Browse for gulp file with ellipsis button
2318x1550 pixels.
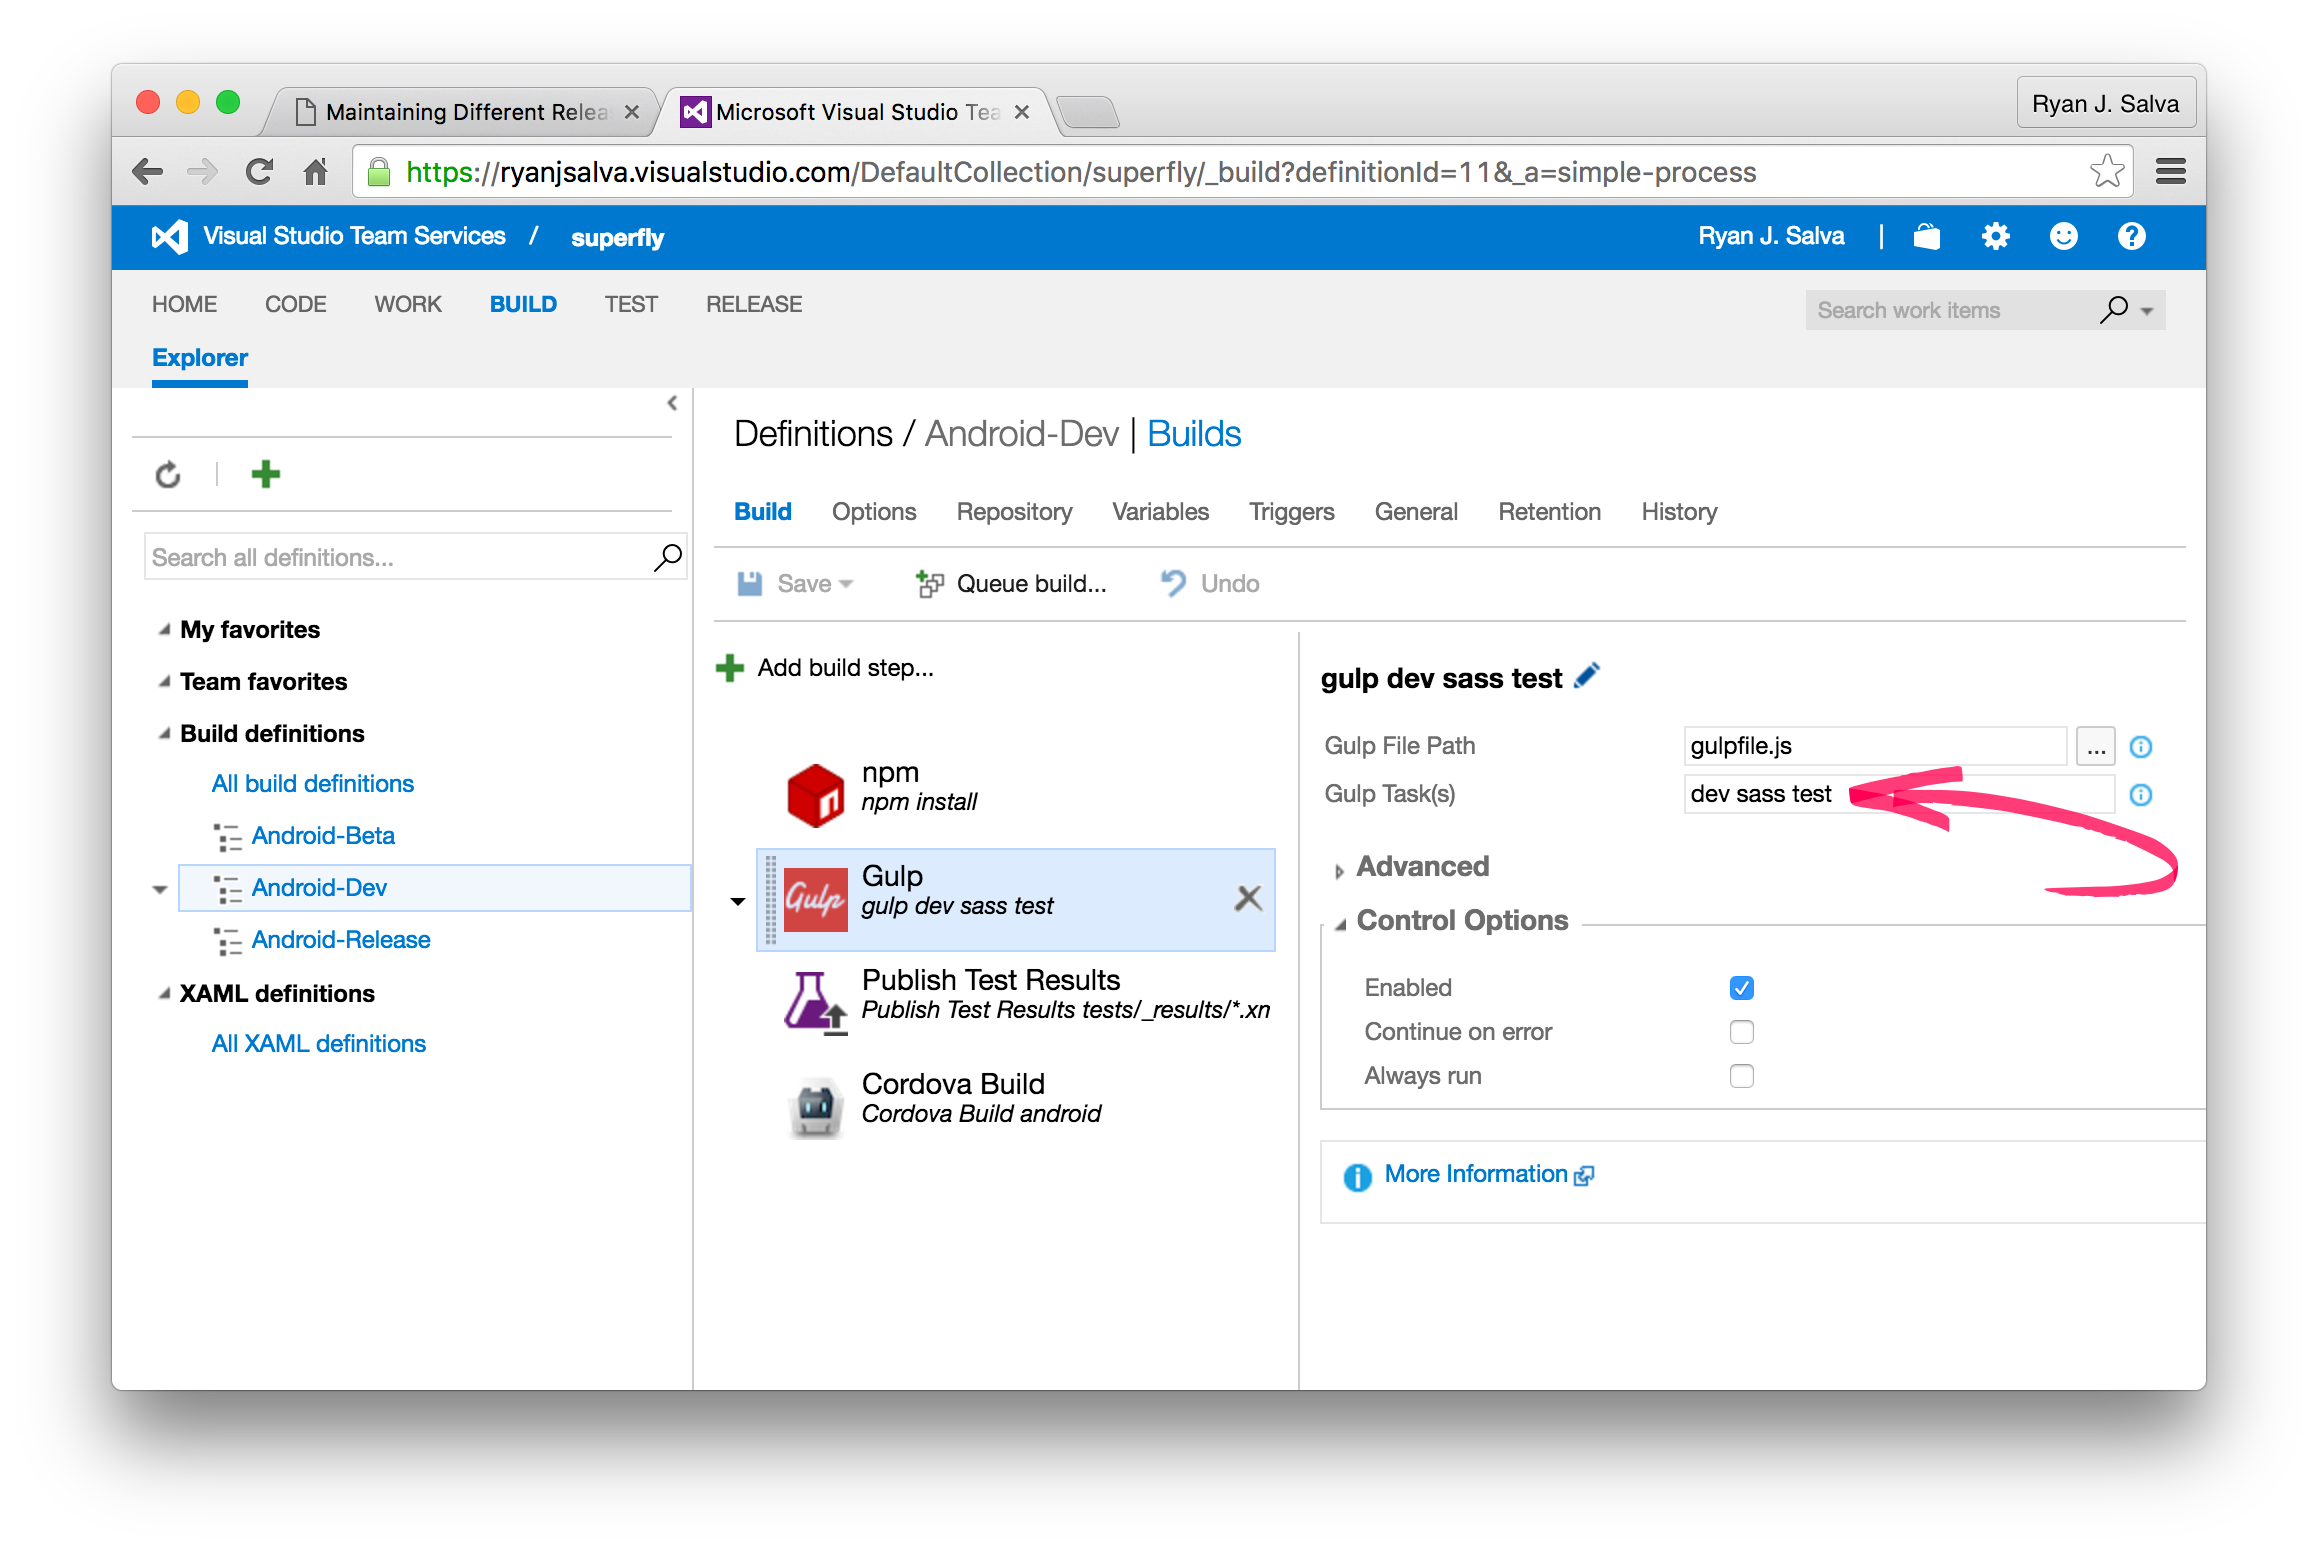(2095, 746)
